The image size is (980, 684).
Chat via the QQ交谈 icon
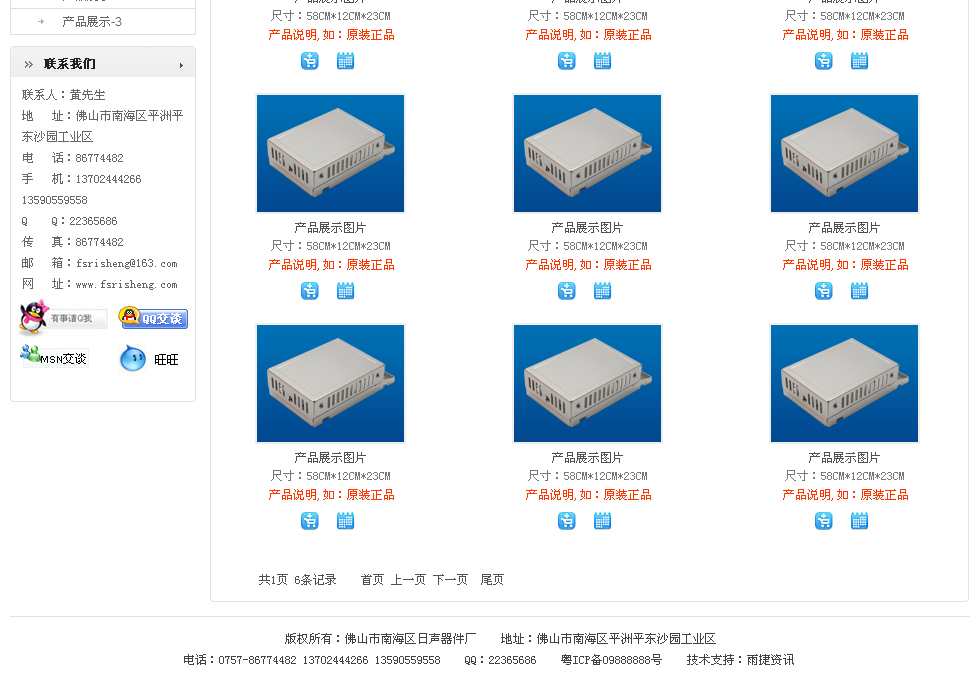(x=153, y=318)
